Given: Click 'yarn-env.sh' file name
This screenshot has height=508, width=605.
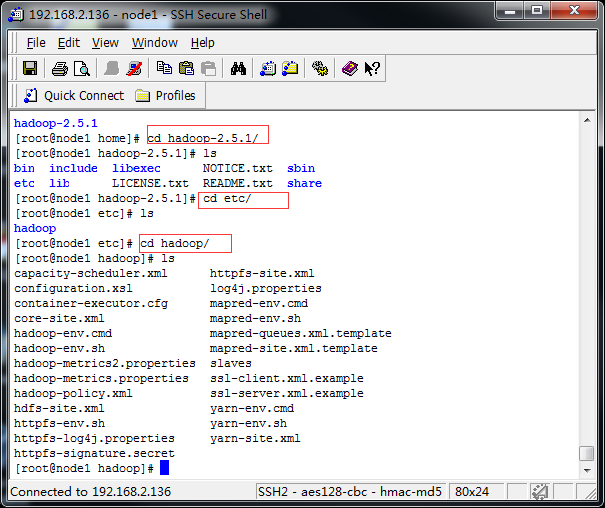Looking at the screenshot, I should [248, 423].
